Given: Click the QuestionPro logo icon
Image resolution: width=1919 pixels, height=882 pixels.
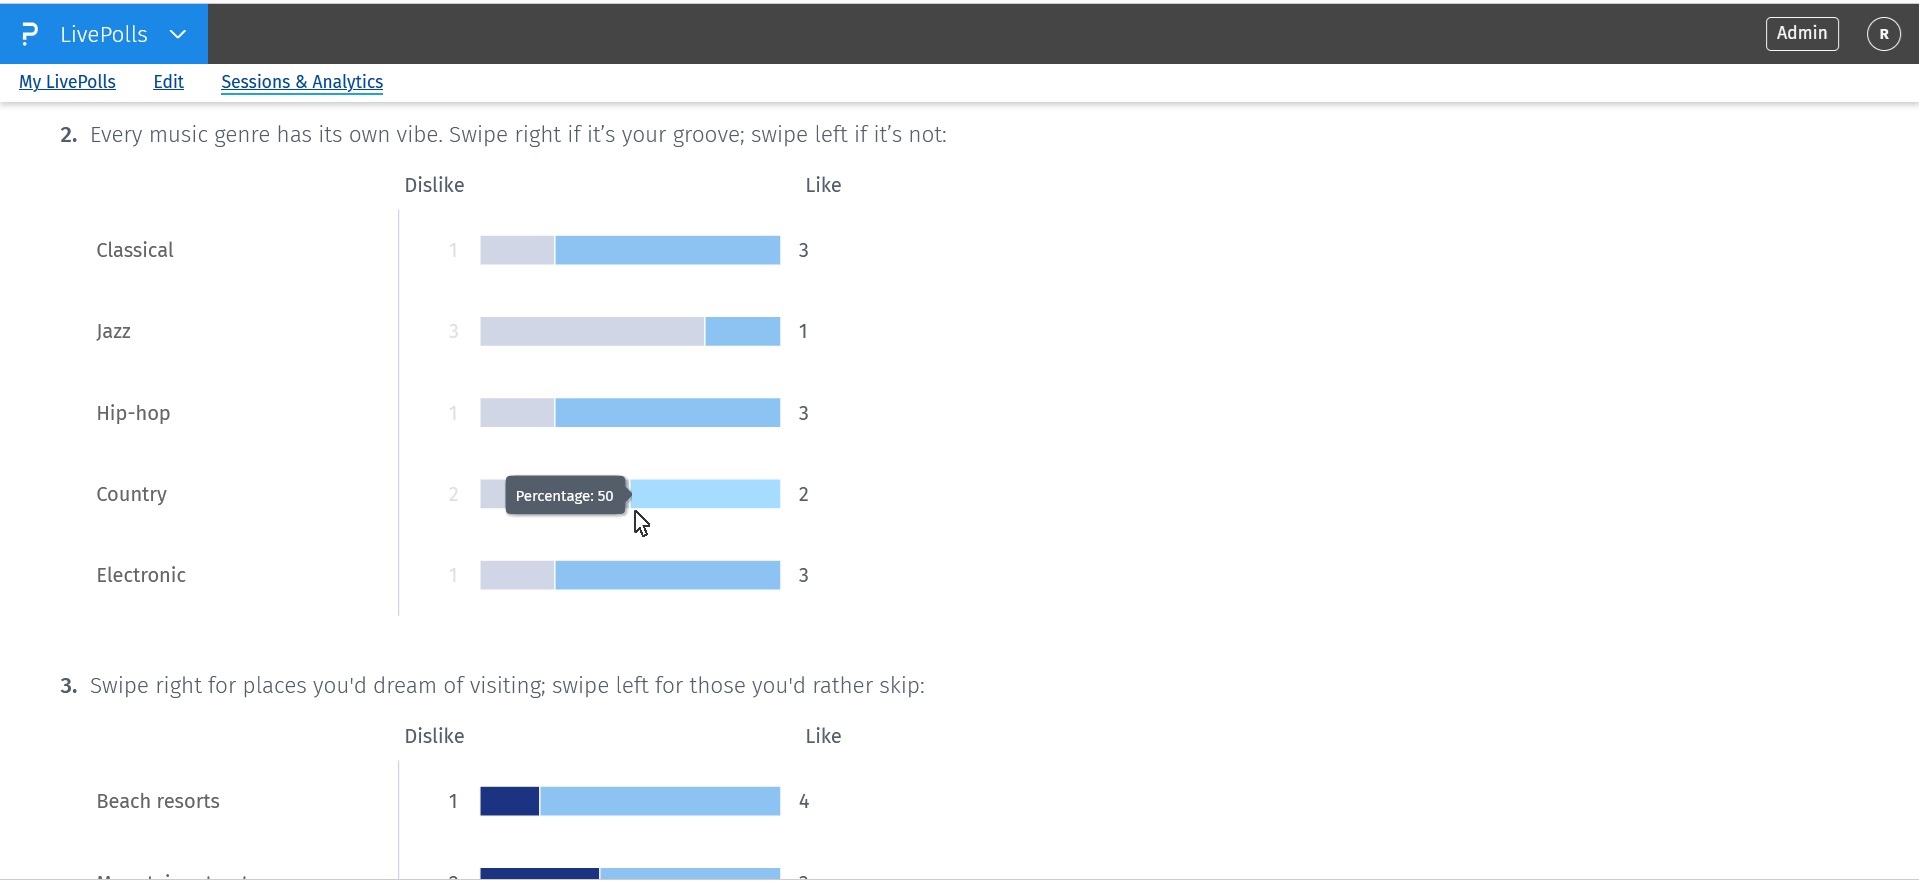Looking at the screenshot, I should point(29,33).
